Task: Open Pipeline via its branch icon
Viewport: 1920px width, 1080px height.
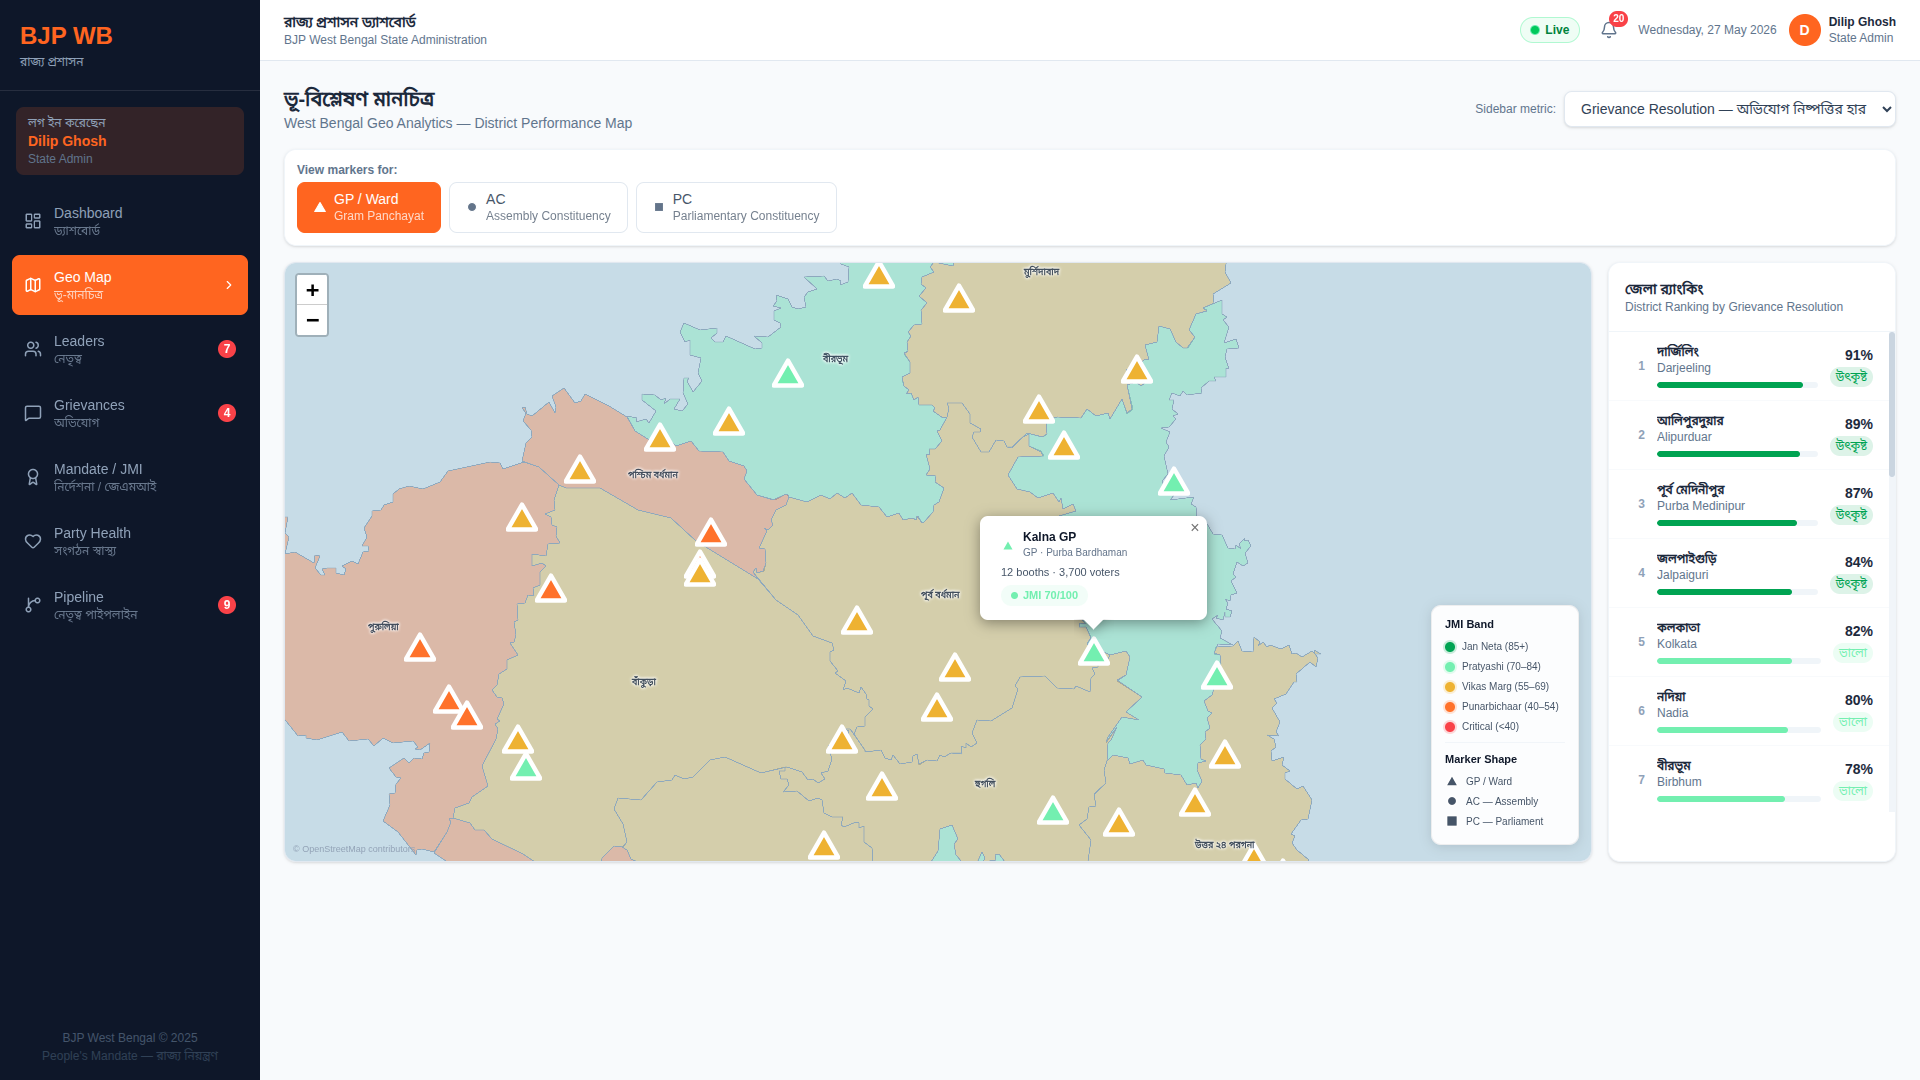Action: (33, 605)
